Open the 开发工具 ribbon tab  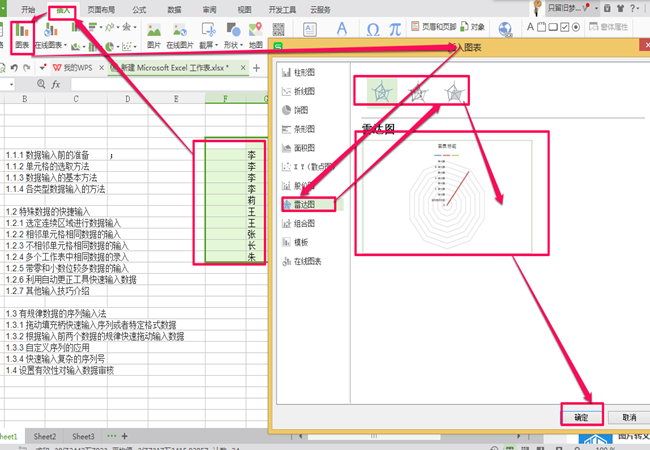[x=282, y=10]
